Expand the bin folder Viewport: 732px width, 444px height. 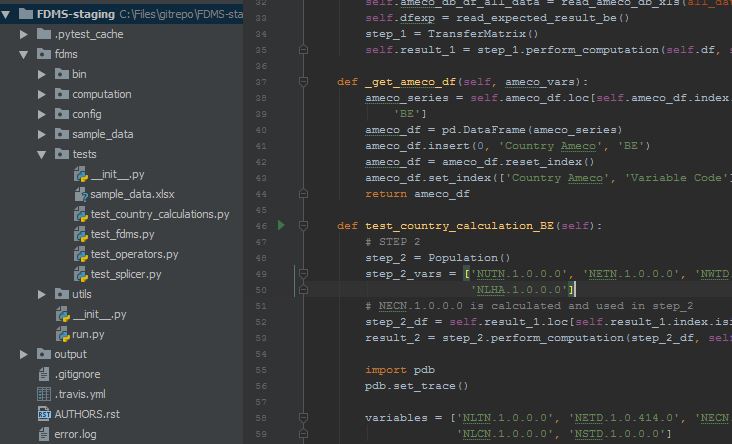tap(42, 74)
